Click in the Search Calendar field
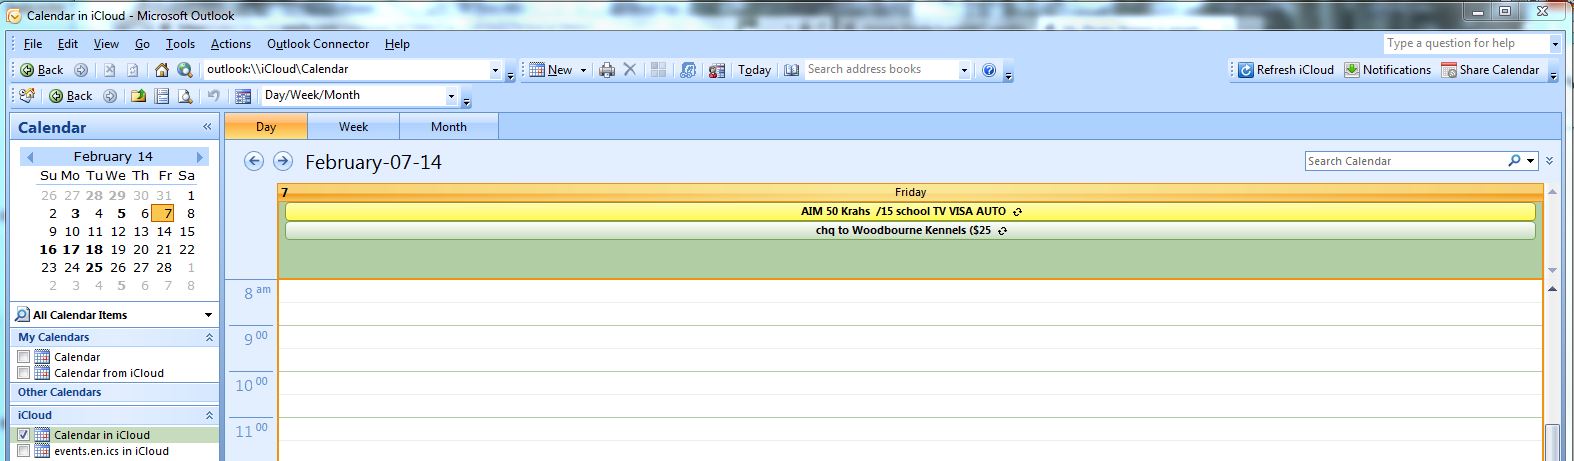The width and height of the screenshot is (1574, 461). pos(1405,161)
